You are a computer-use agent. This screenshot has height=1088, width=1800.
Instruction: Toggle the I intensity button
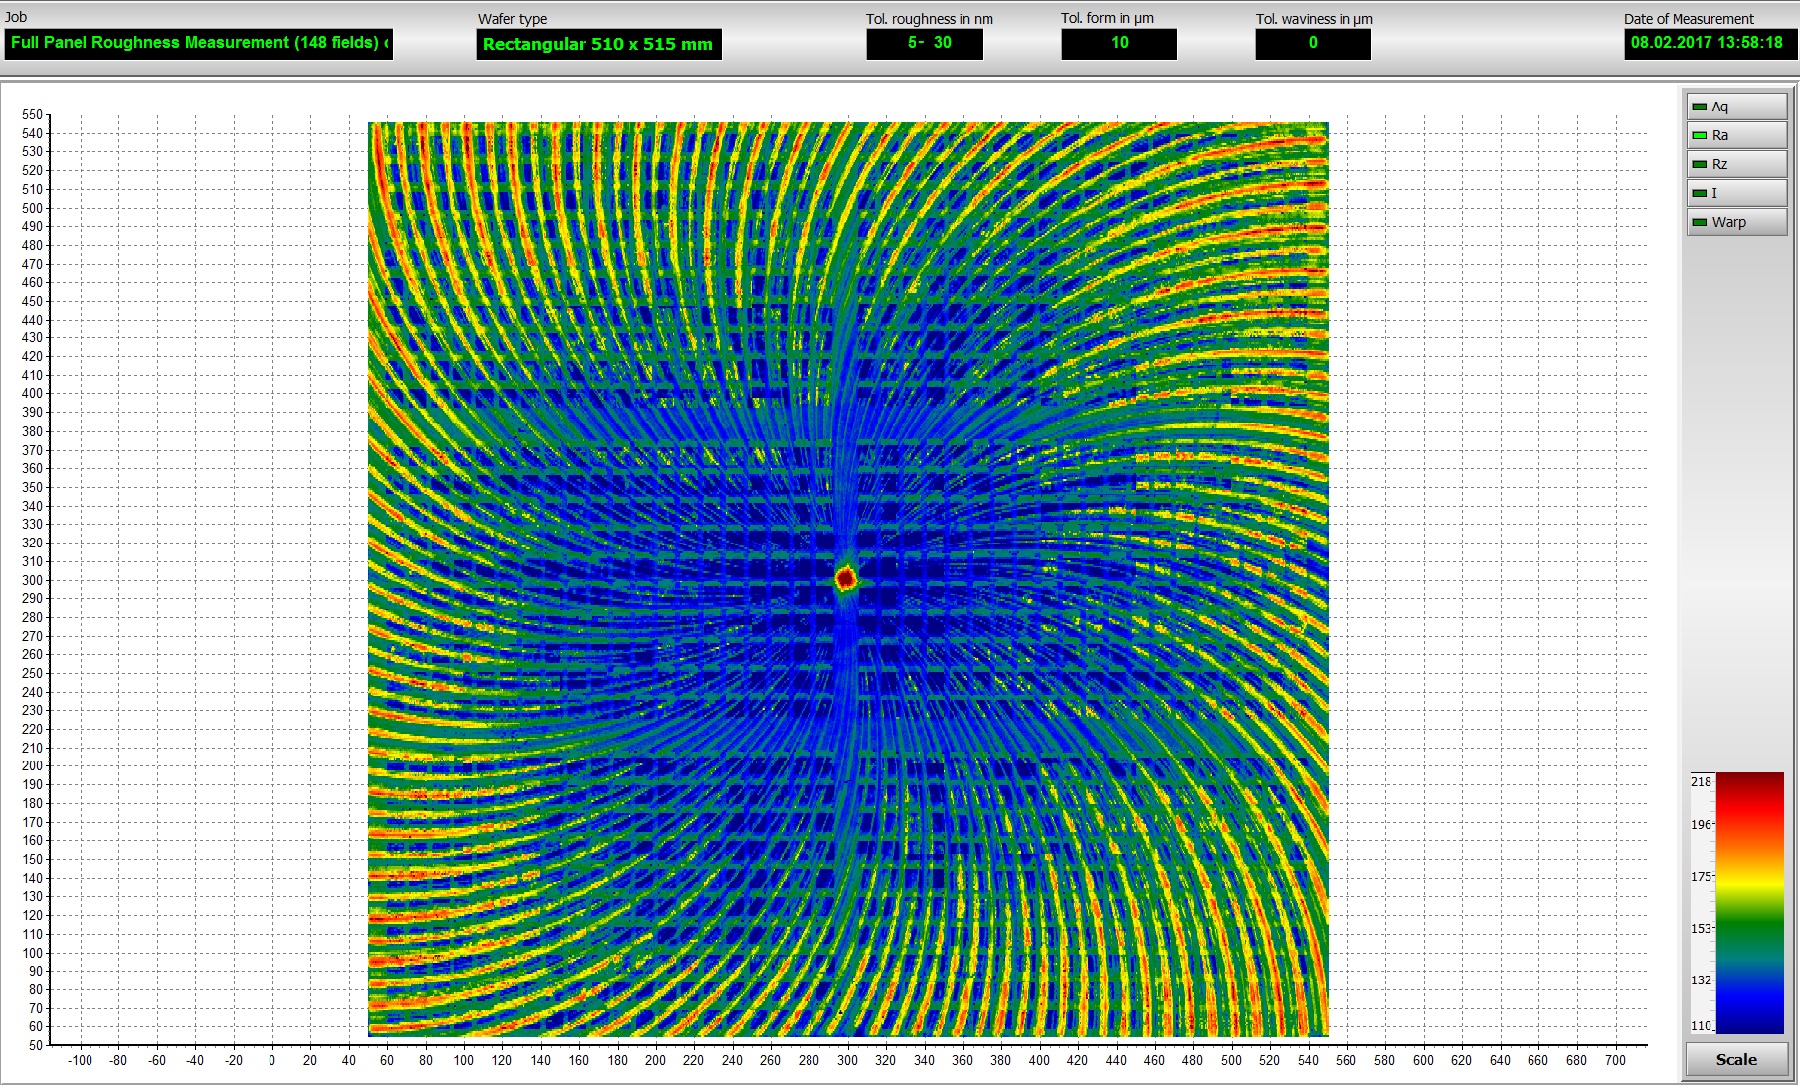[1737, 193]
